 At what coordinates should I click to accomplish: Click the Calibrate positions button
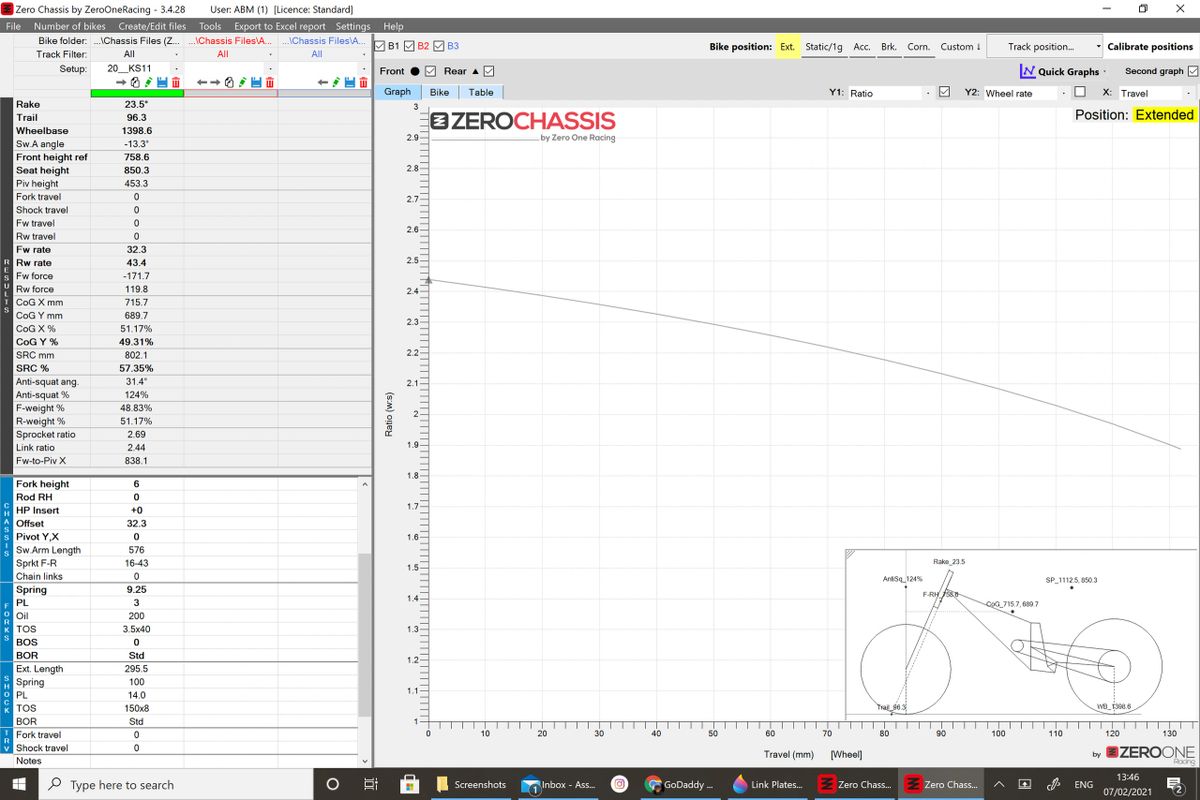tap(1151, 45)
